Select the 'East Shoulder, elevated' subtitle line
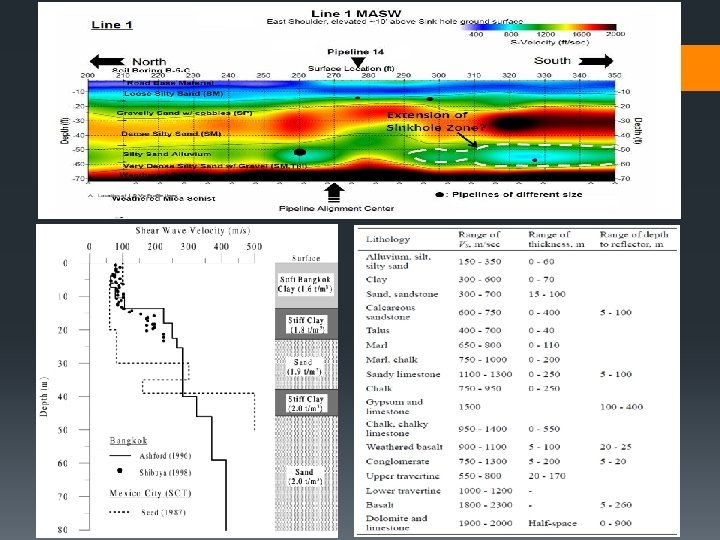 (395, 22)
